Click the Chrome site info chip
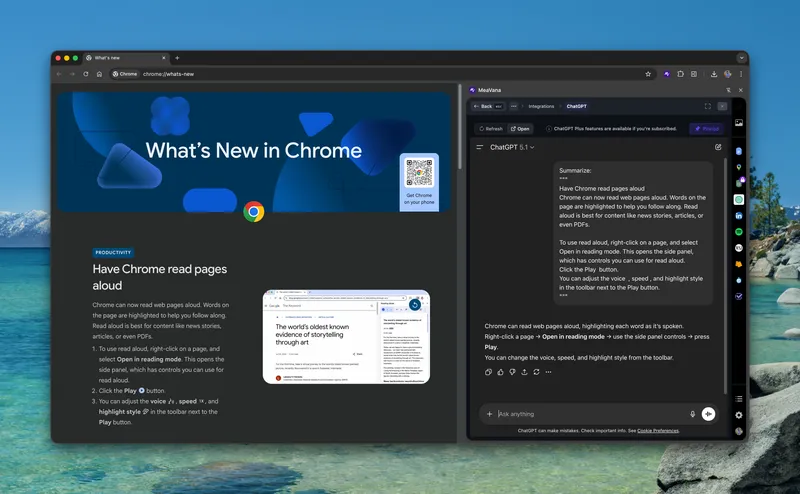 coord(125,74)
